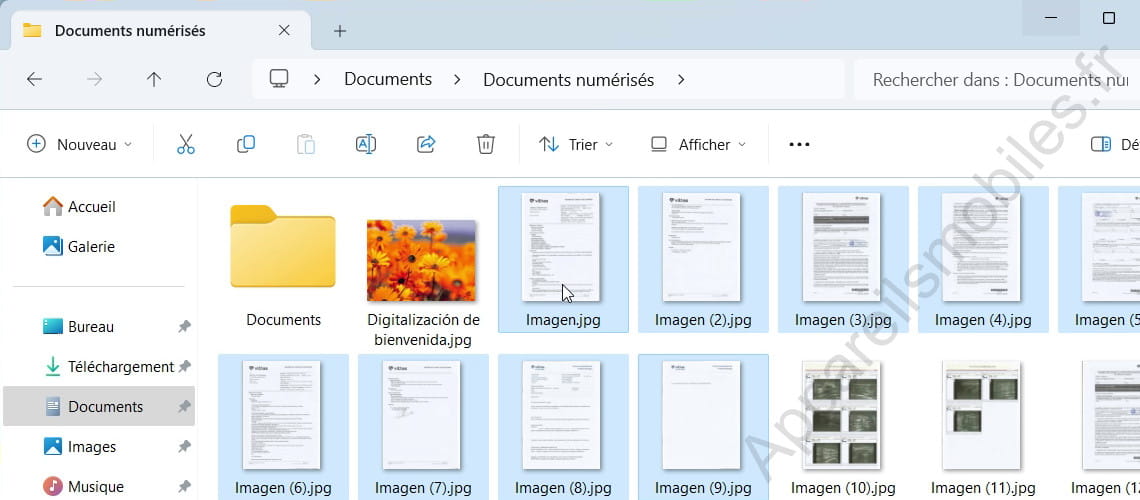The width and height of the screenshot is (1140, 500).
Task: Select the Imagen (6).jpg thumbnail
Action: coord(282,415)
